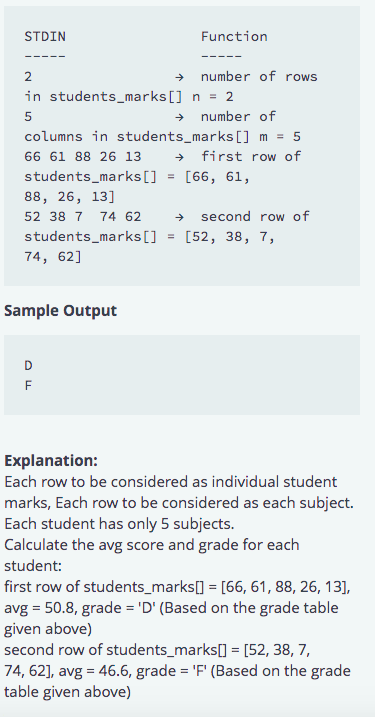The height and width of the screenshot is (717, 375).
Task: Click the 'in students_marks[] n = 2' line
Action: coord(129,97)
